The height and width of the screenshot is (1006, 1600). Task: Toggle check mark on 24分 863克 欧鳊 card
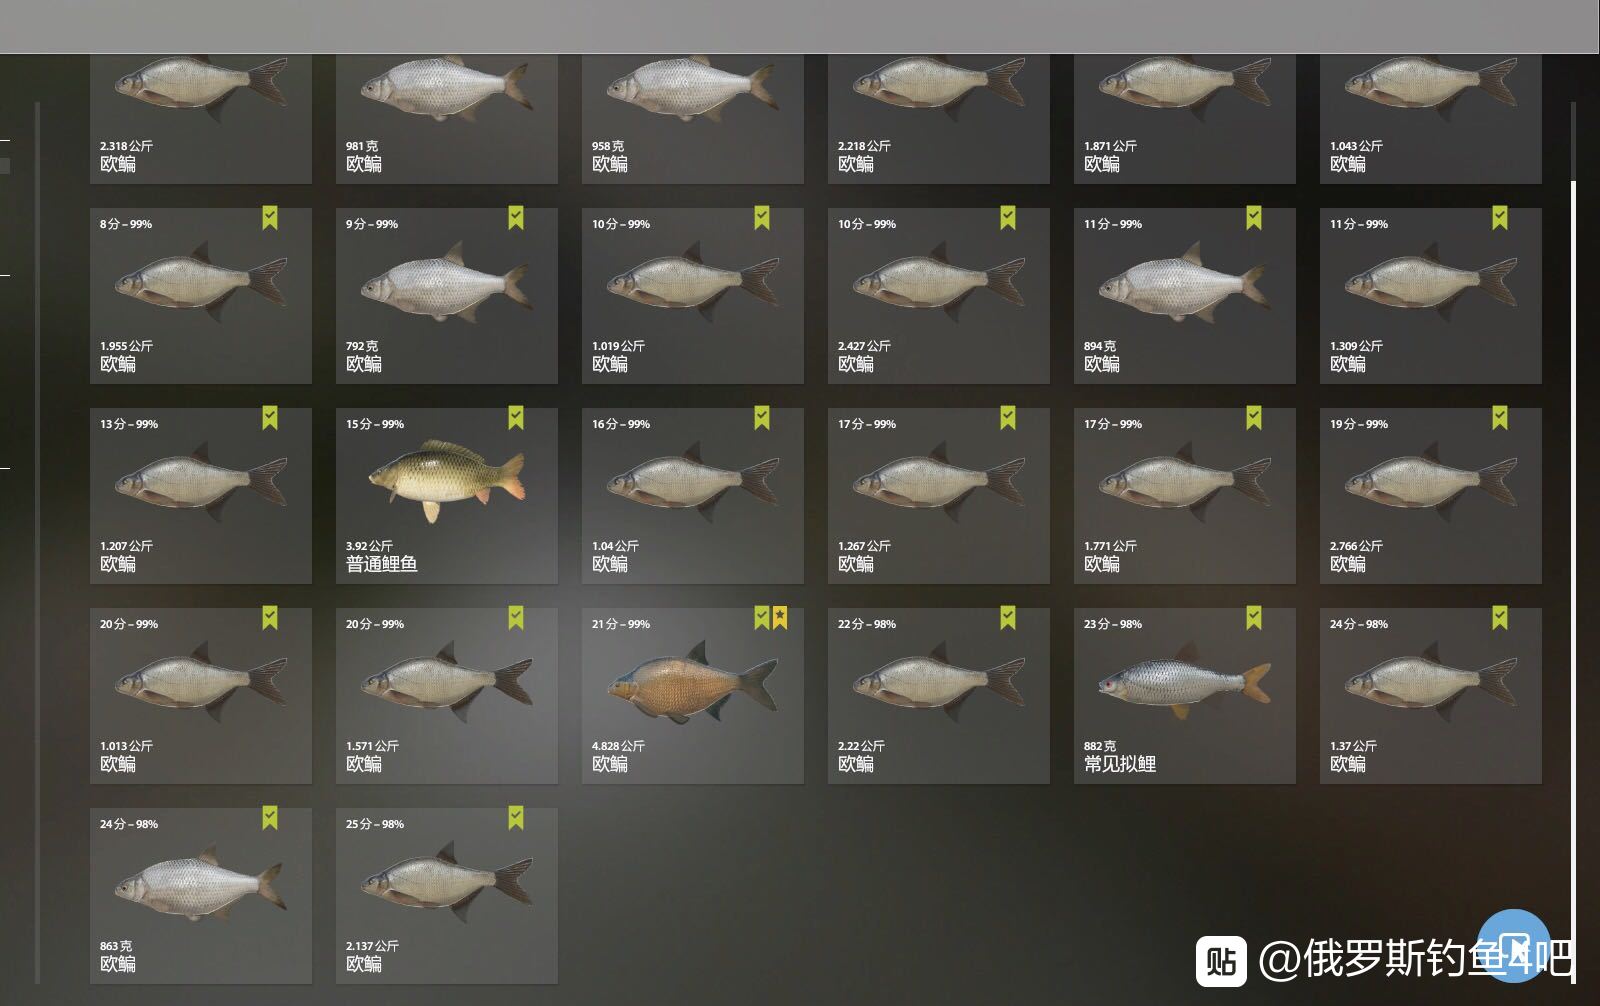click(270, 818)
